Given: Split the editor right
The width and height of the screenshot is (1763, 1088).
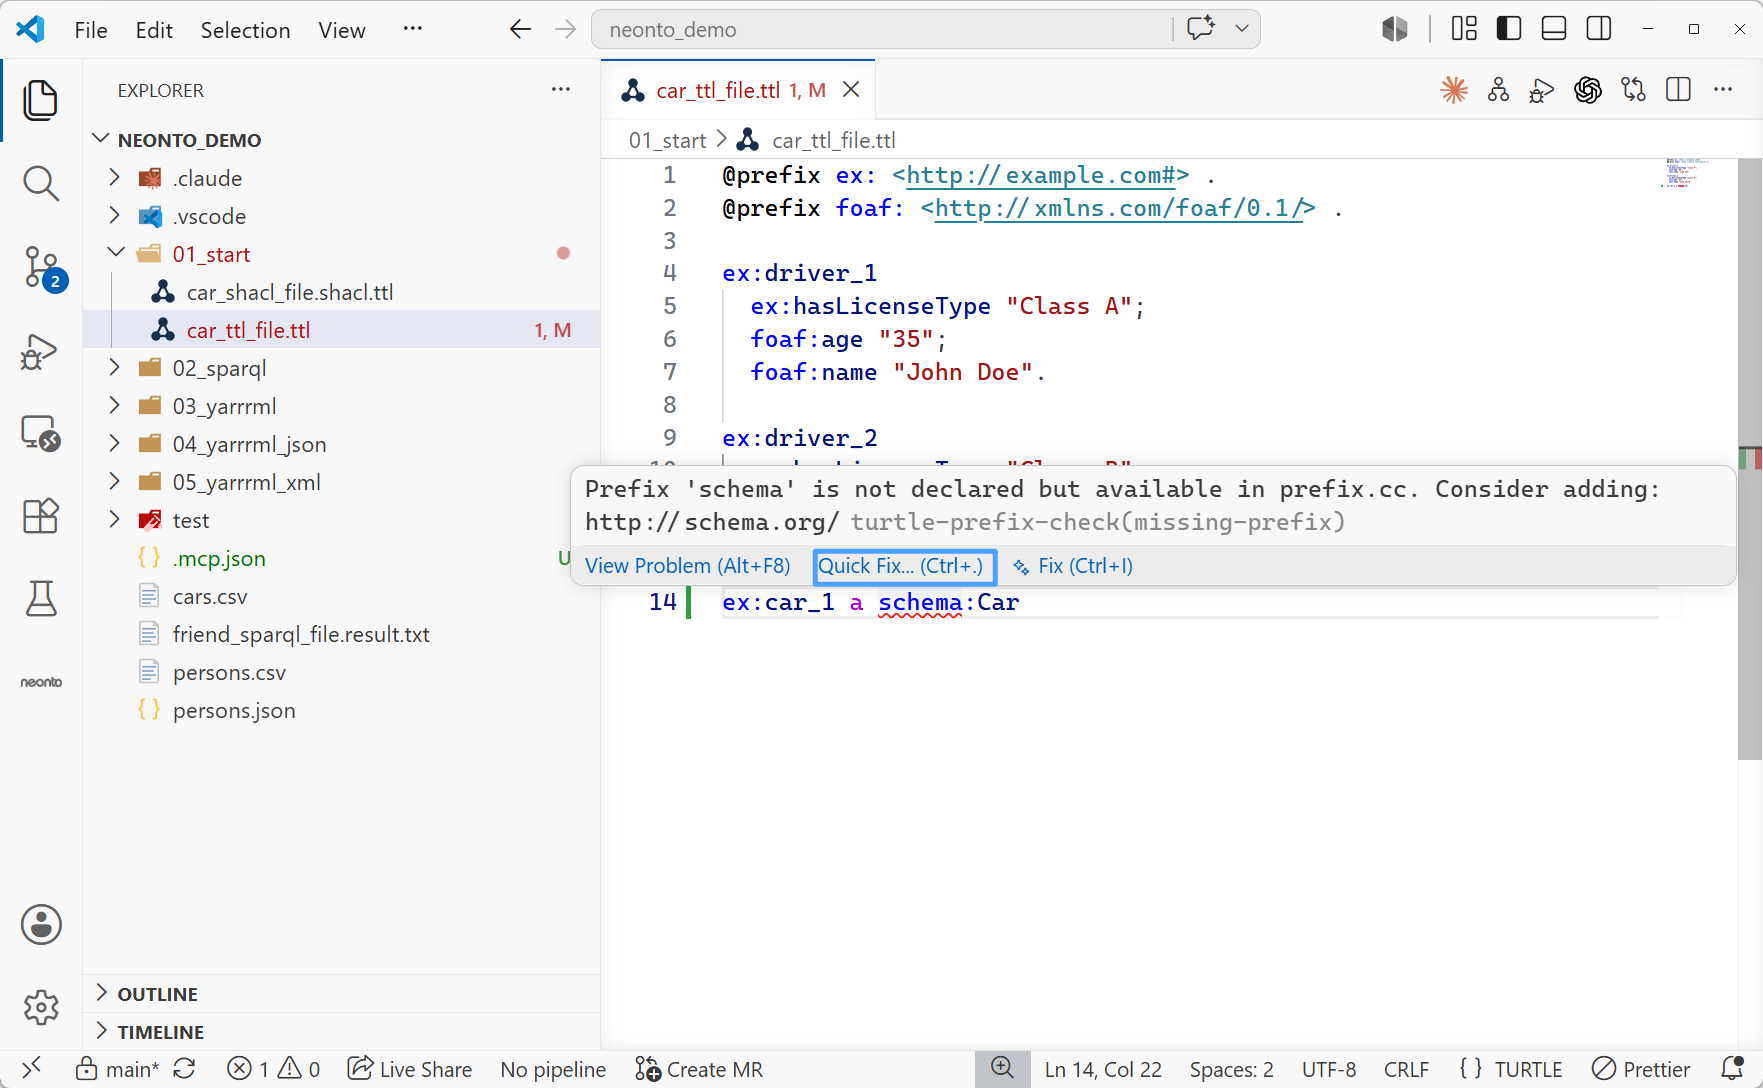Looking at the screenshot, I should coord(1679,90).
